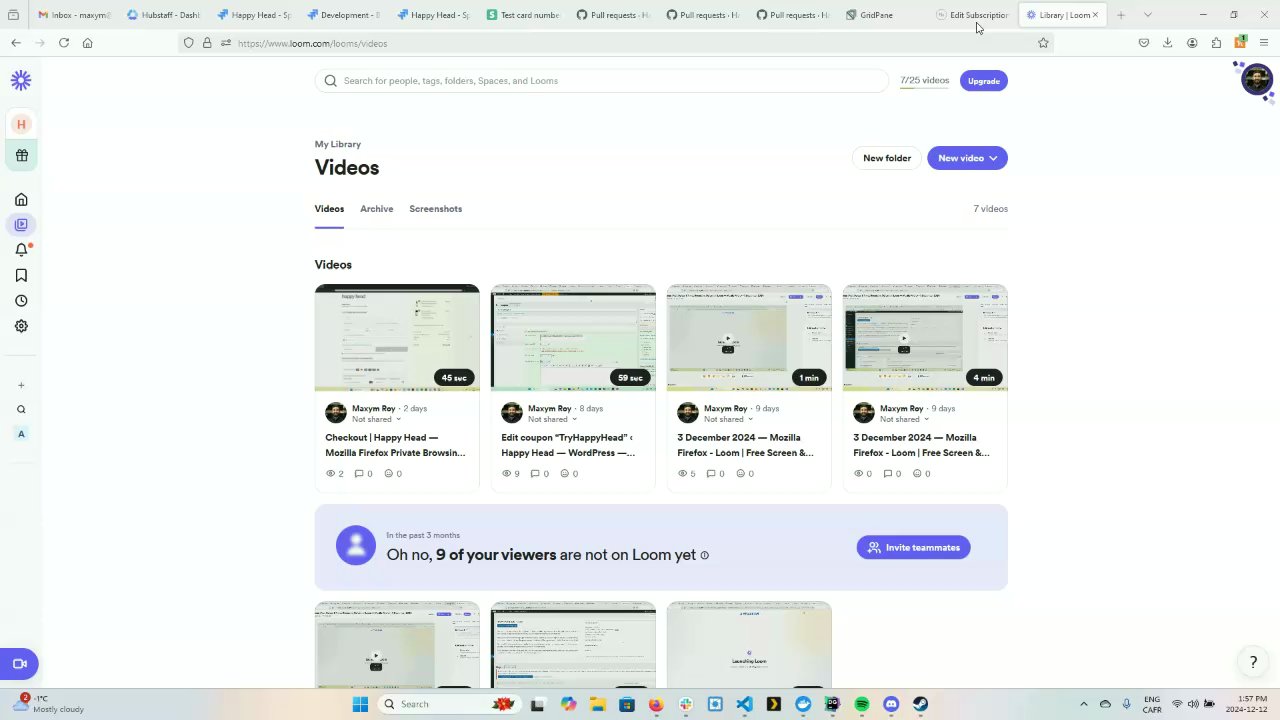The height and width of the screenshot is (720, 1280).
Task: Open Not shared dropdown on 4 min video
Action: [x=904, y=419]
